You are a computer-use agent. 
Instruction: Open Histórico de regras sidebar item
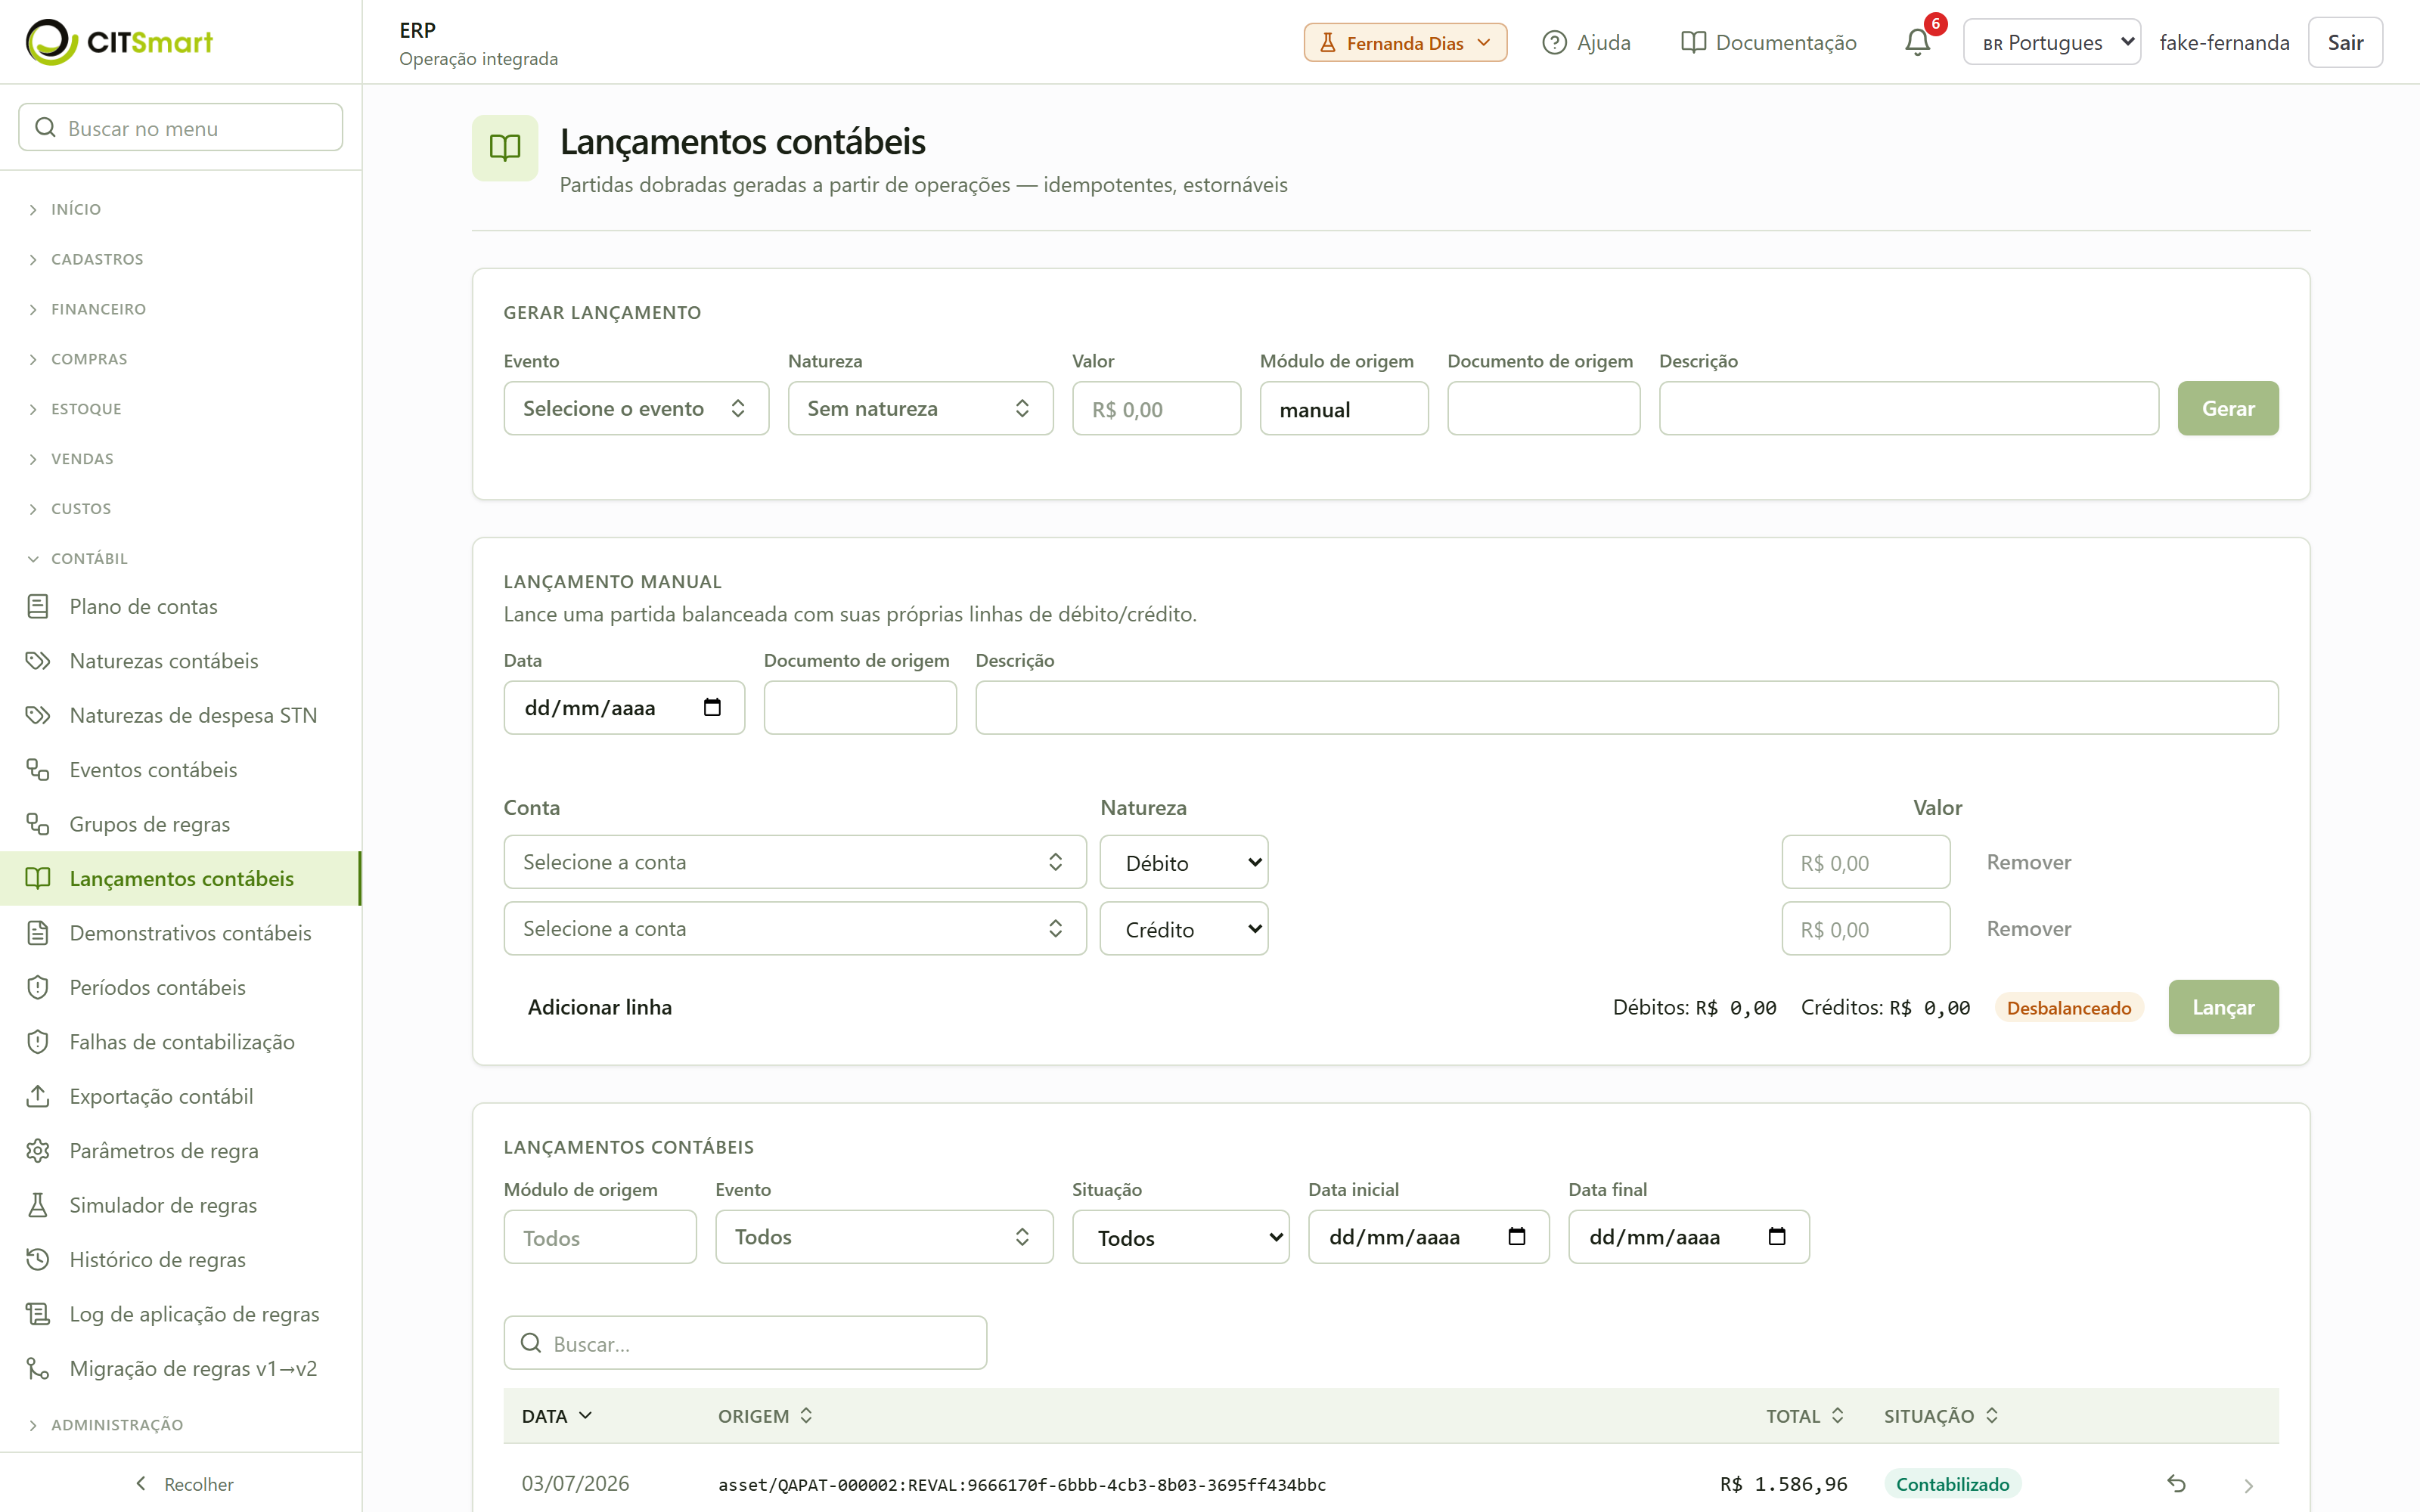click(x=181, y=1260)
